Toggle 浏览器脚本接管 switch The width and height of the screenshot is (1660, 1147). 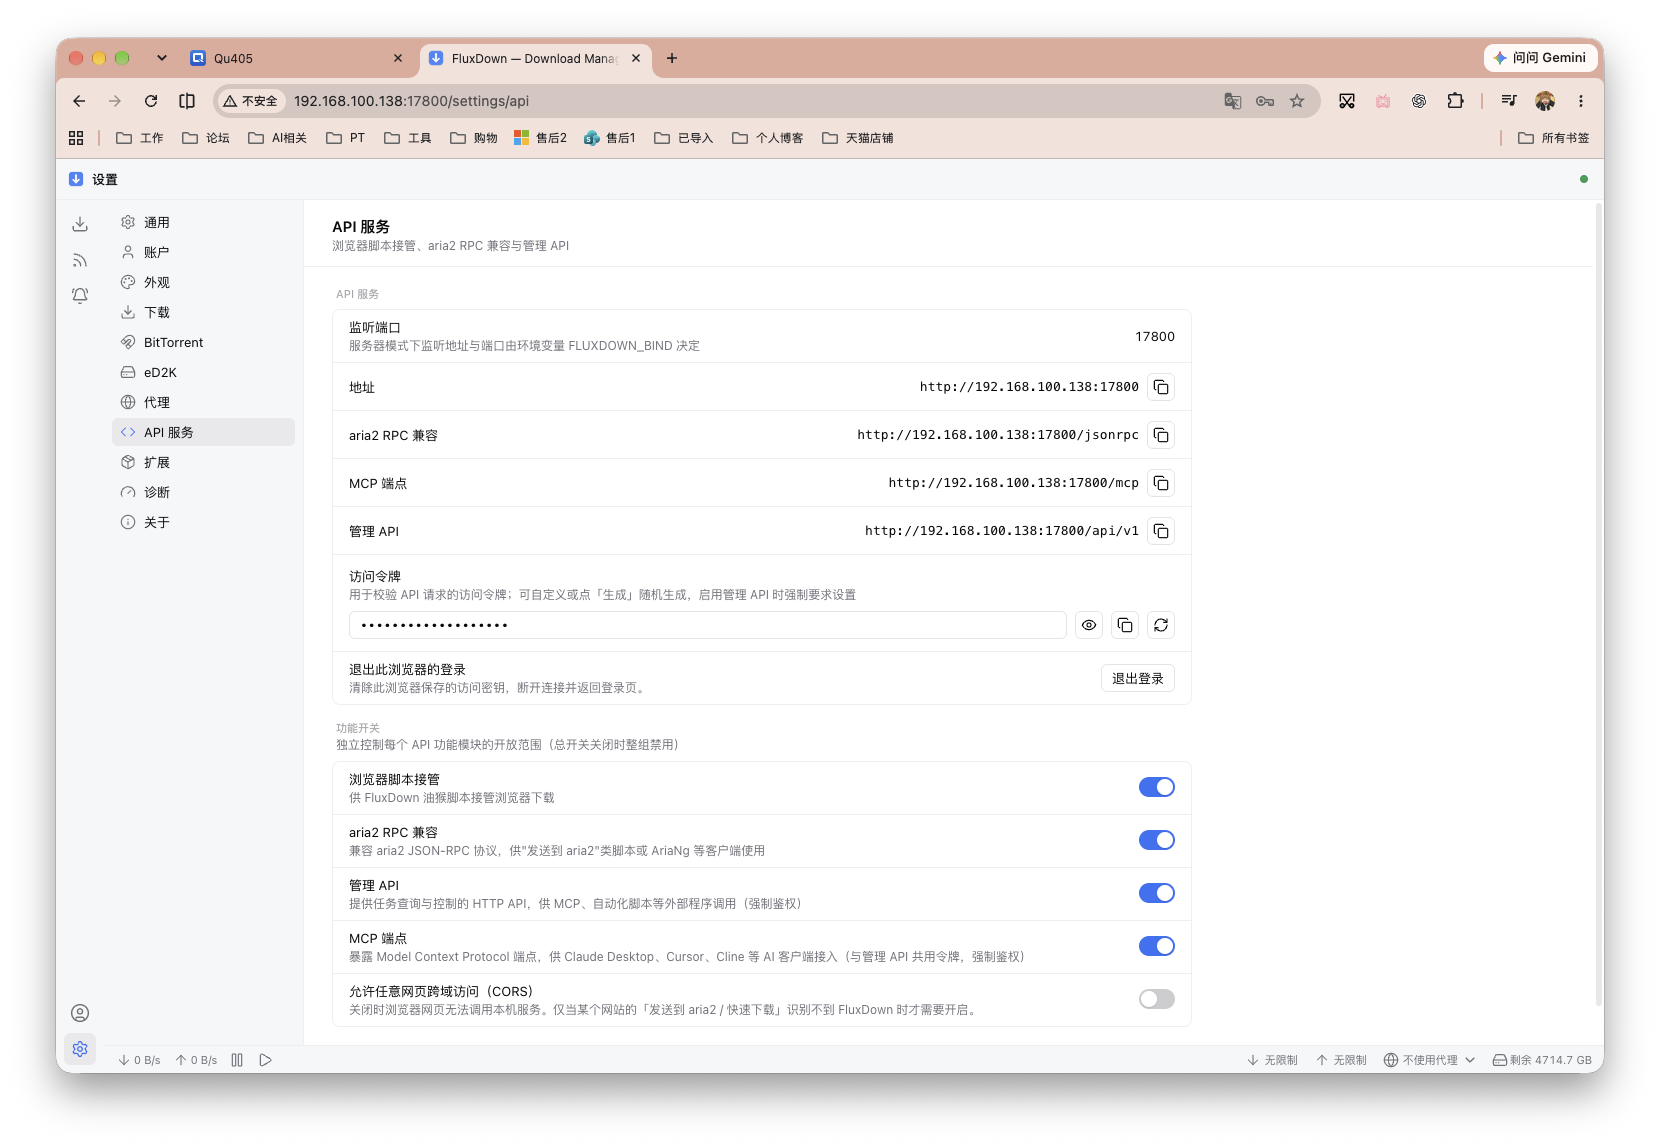pos(1157,787)
